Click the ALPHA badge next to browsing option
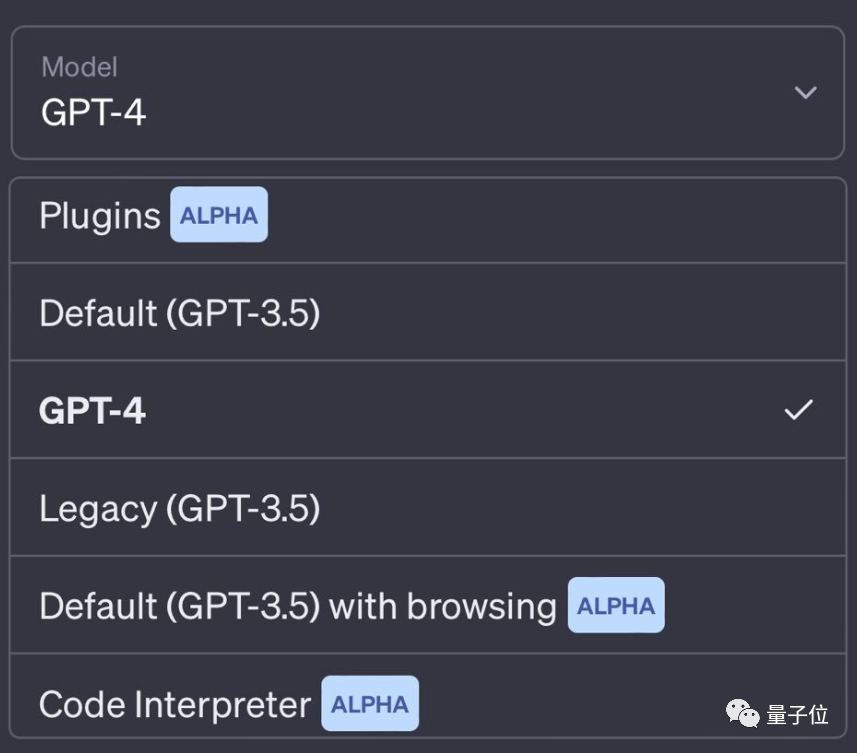 616,606
